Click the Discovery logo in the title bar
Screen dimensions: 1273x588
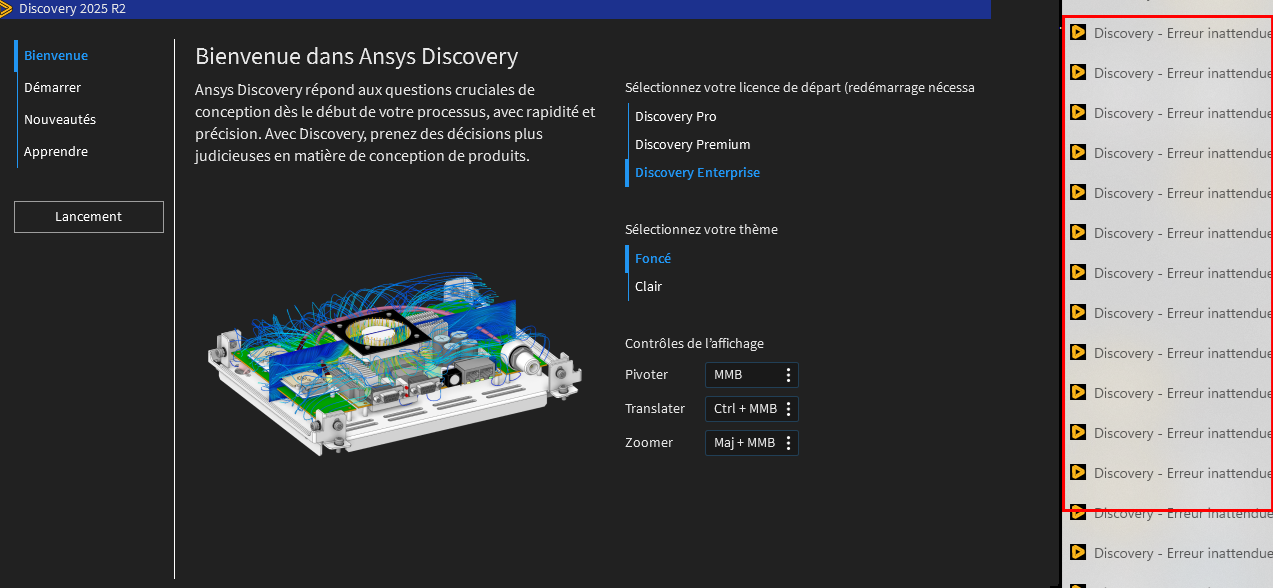[x=7, y=9]
